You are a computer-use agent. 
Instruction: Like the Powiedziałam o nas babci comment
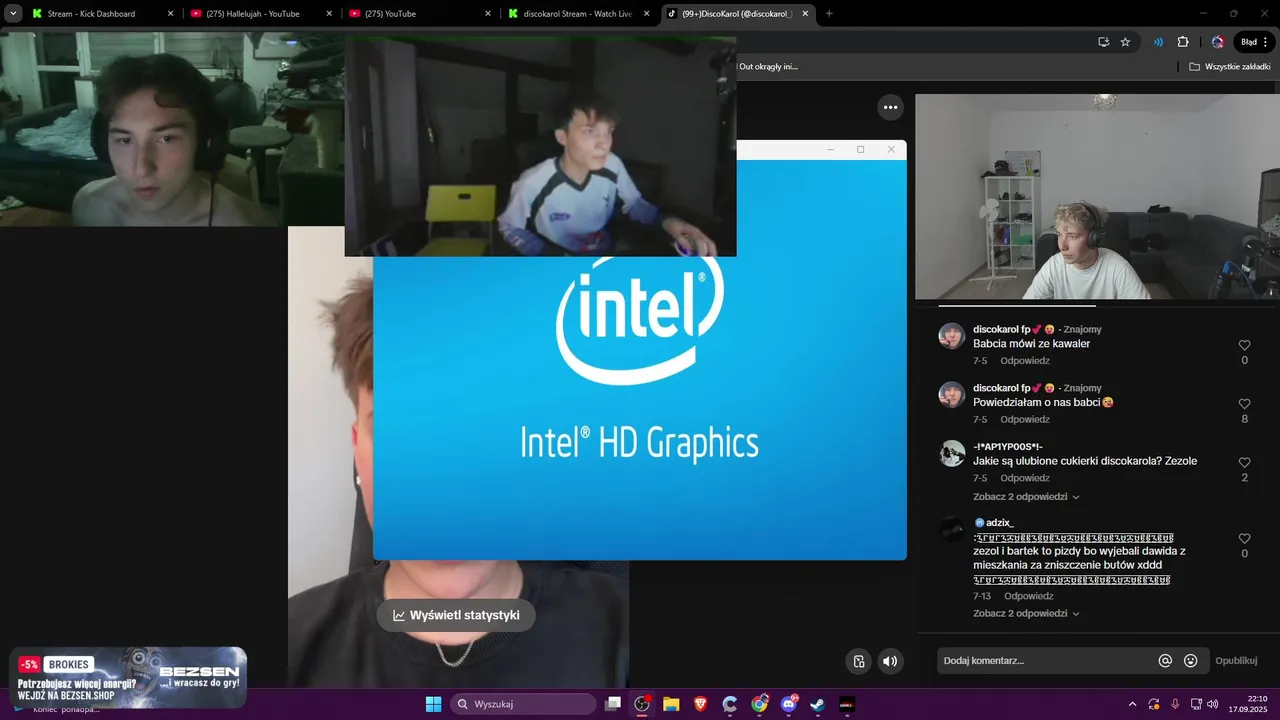pos(1244,404)
